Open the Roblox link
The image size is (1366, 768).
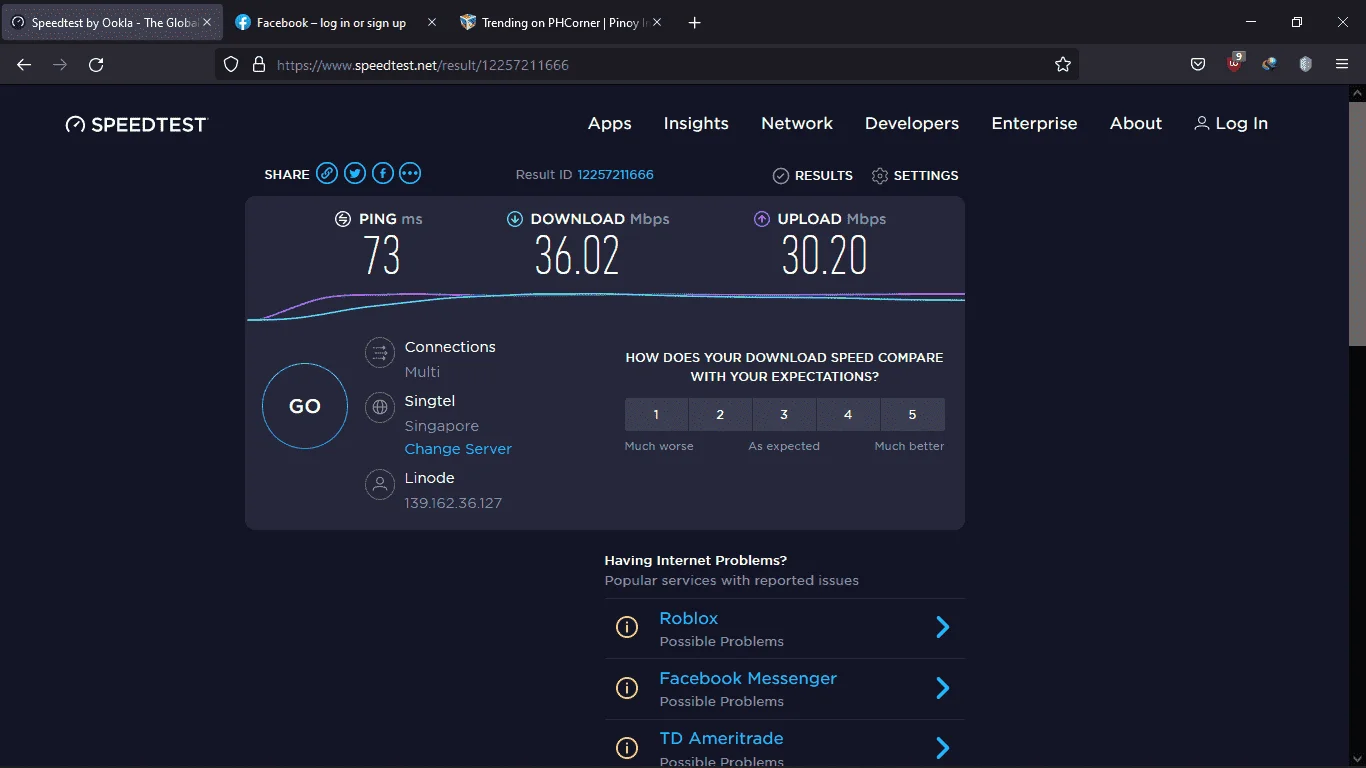tap(689, 618)
